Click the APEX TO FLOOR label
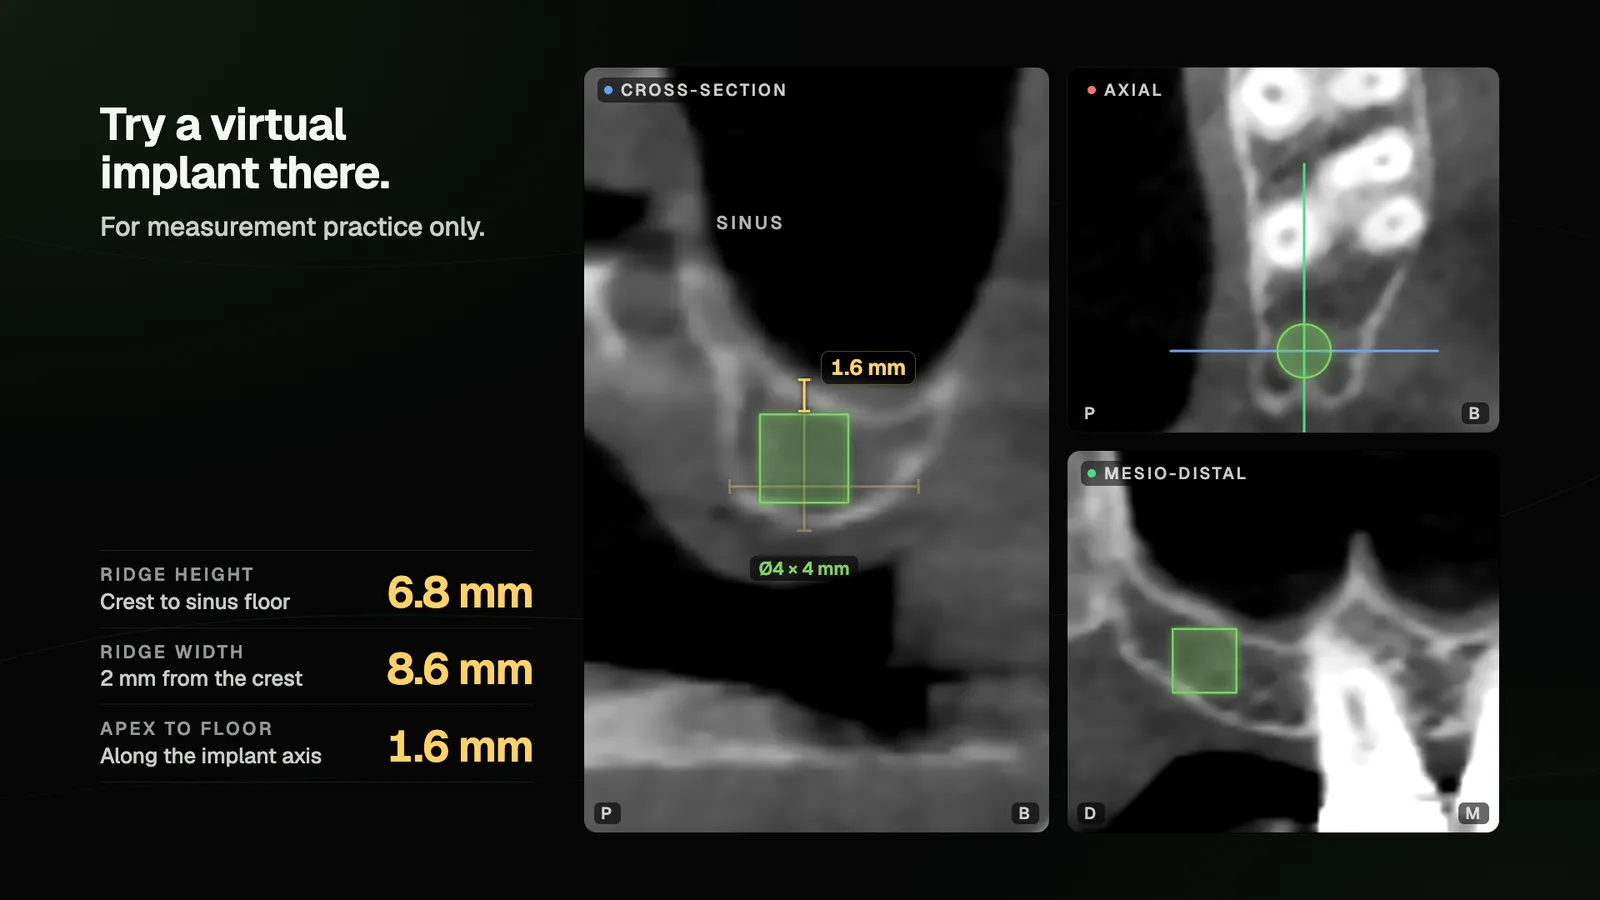Screen dimensions: 1600x900 [186, 729]
